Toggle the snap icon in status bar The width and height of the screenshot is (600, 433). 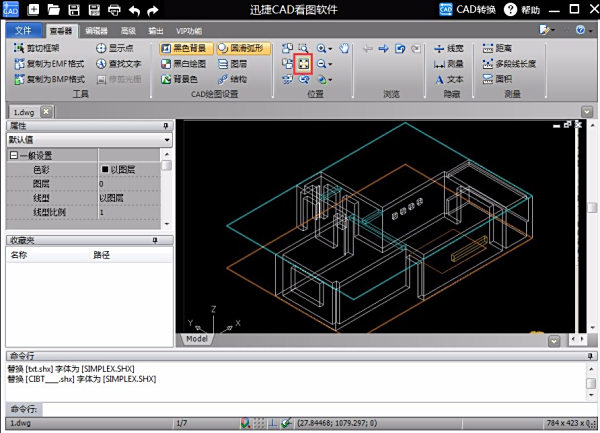[245, 423]
